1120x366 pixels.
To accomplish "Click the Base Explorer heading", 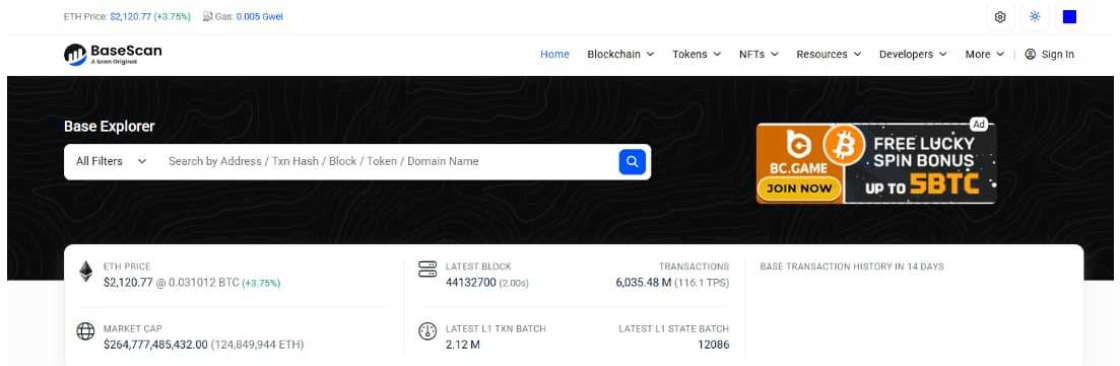I will 109,127.
